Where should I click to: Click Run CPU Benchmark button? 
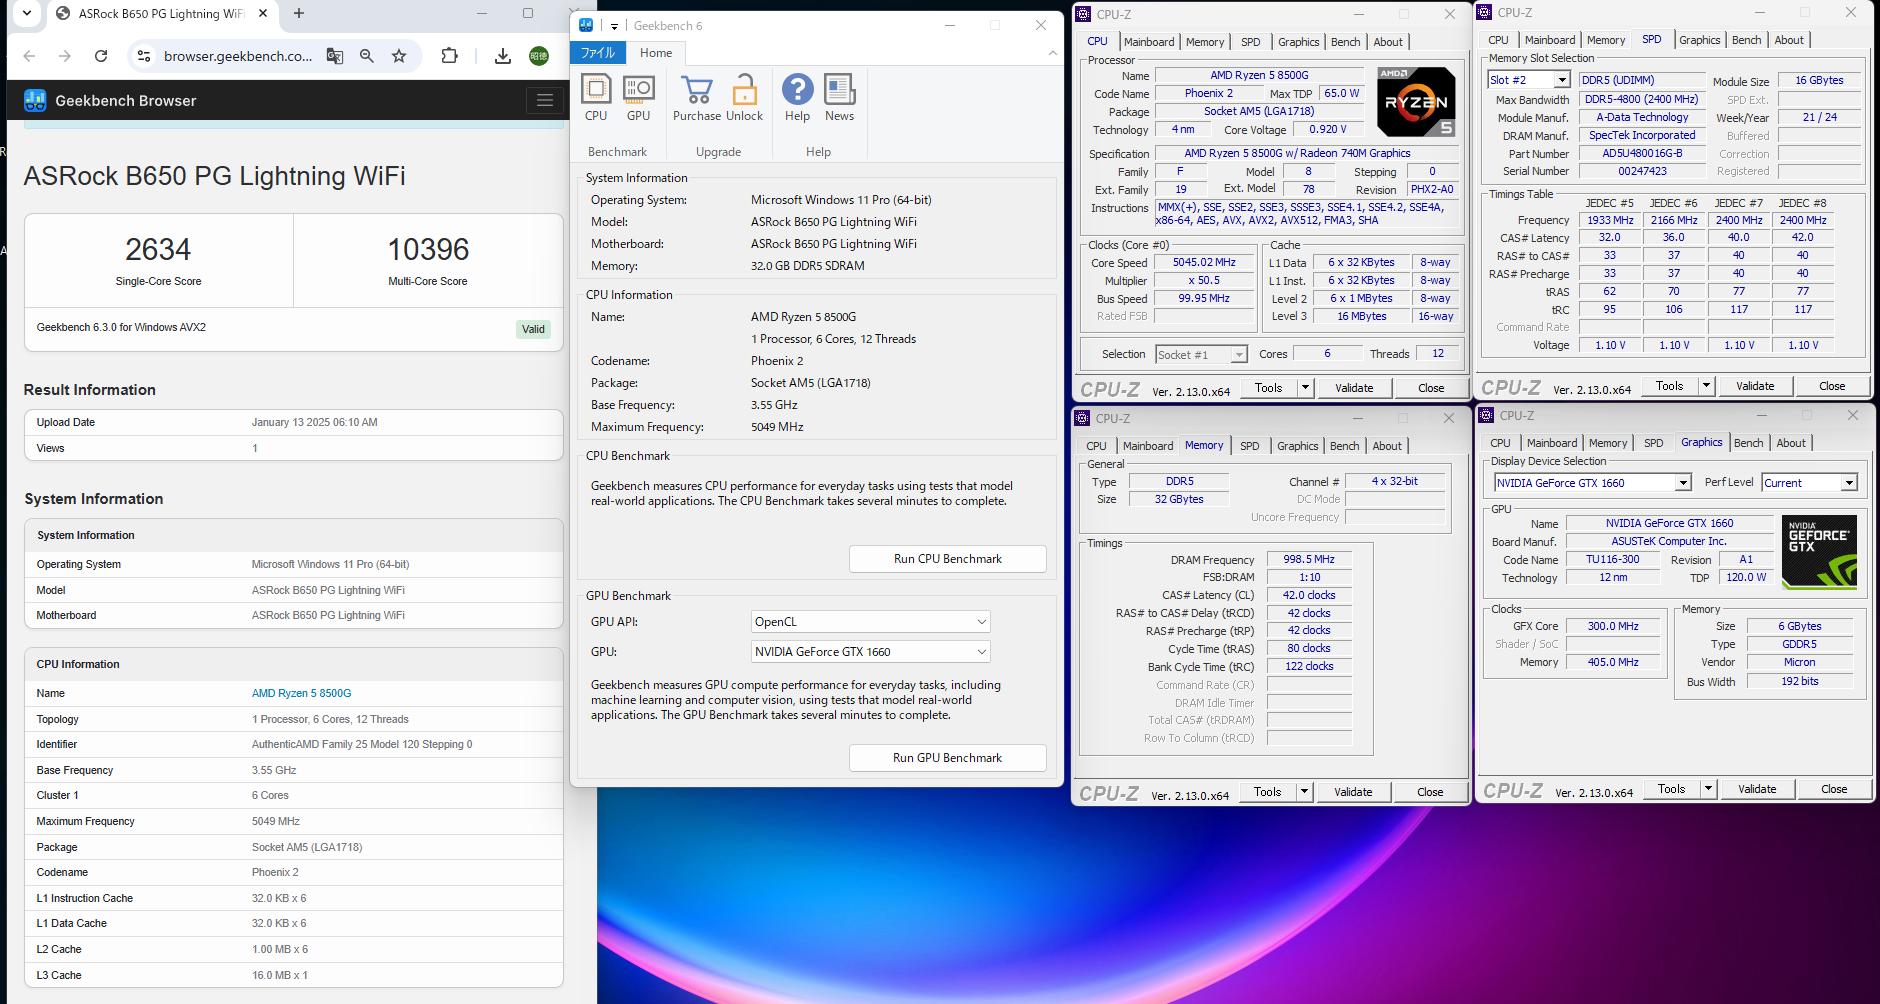[x=947, y=559]
